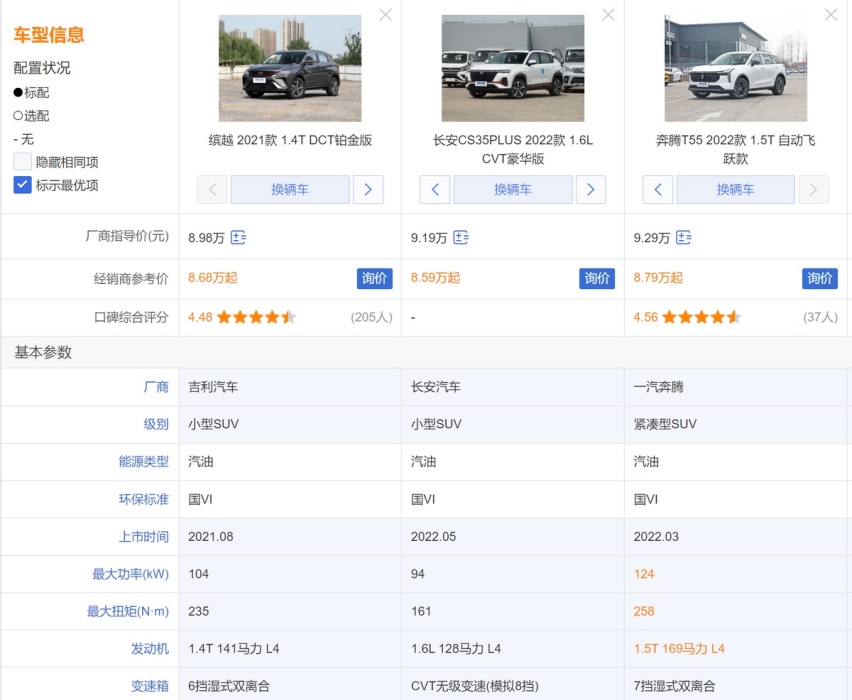Click the (205人) review count

(372, 317)
